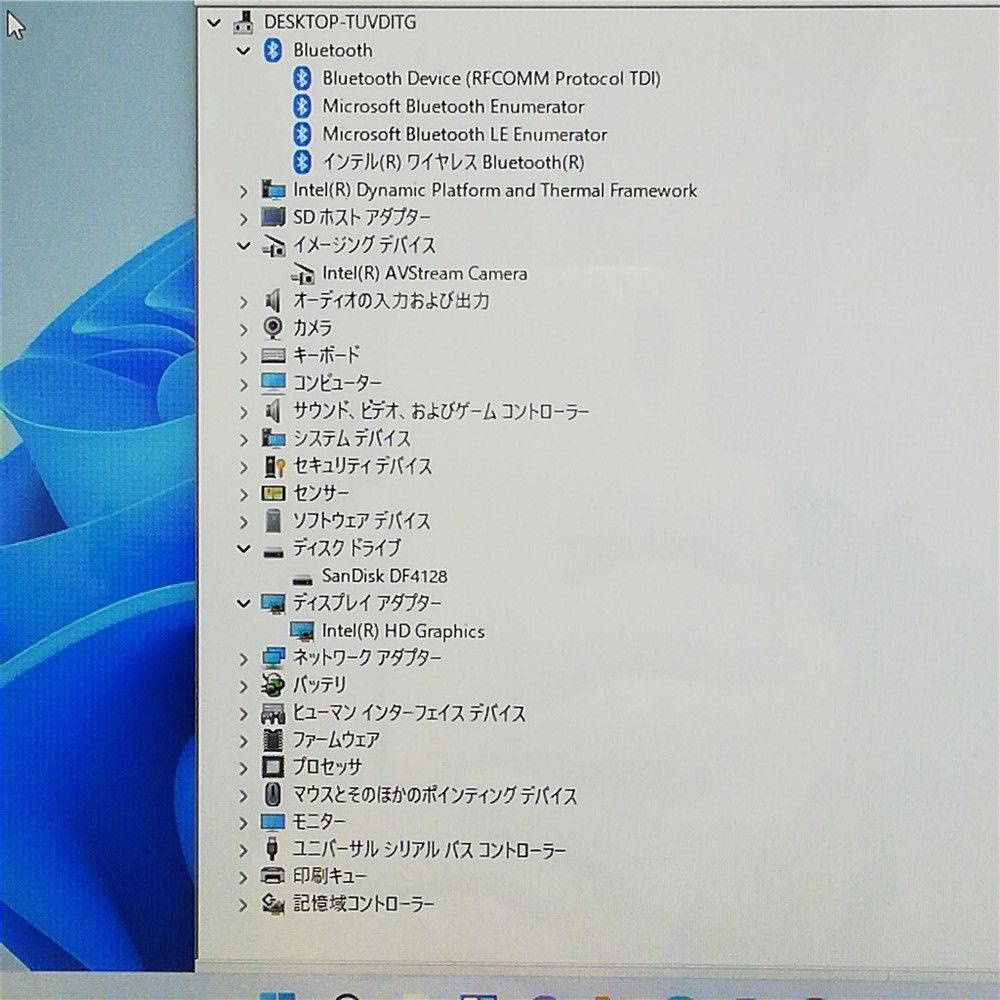Select the 'DESKTOP-TUVDITG' label
The height and width of the screenshot is (1000, 1000).
point(340,22)
